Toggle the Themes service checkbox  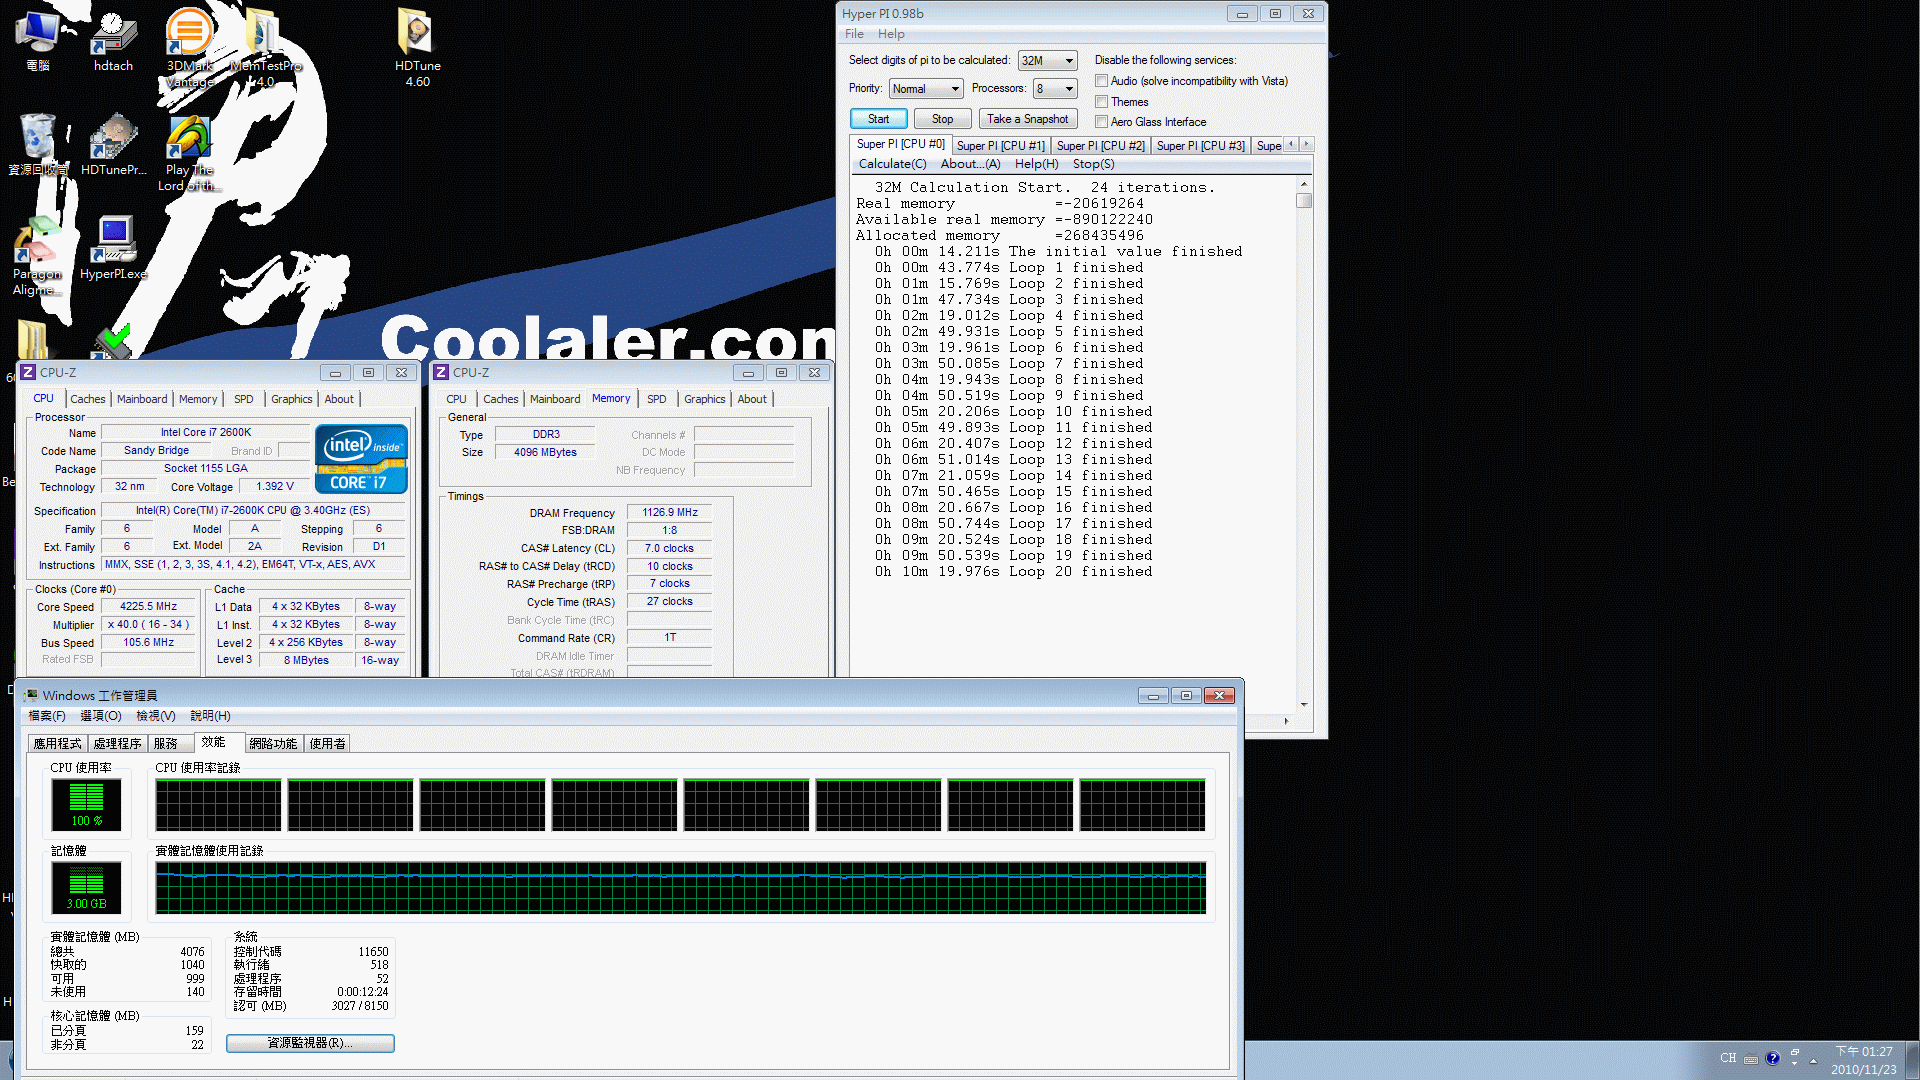[x=1101, y=102]
